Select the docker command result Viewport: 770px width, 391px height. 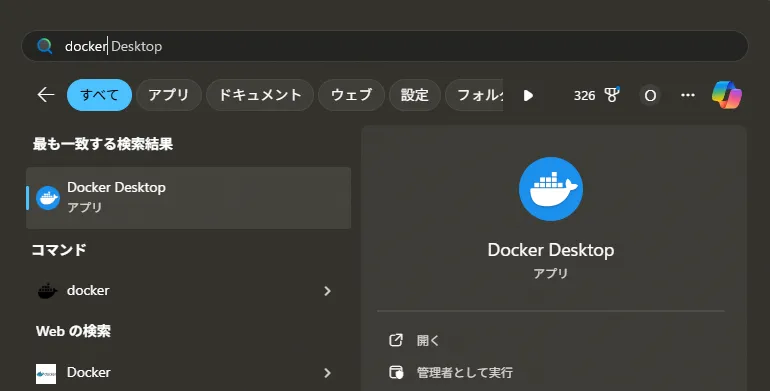pos(189,291)
